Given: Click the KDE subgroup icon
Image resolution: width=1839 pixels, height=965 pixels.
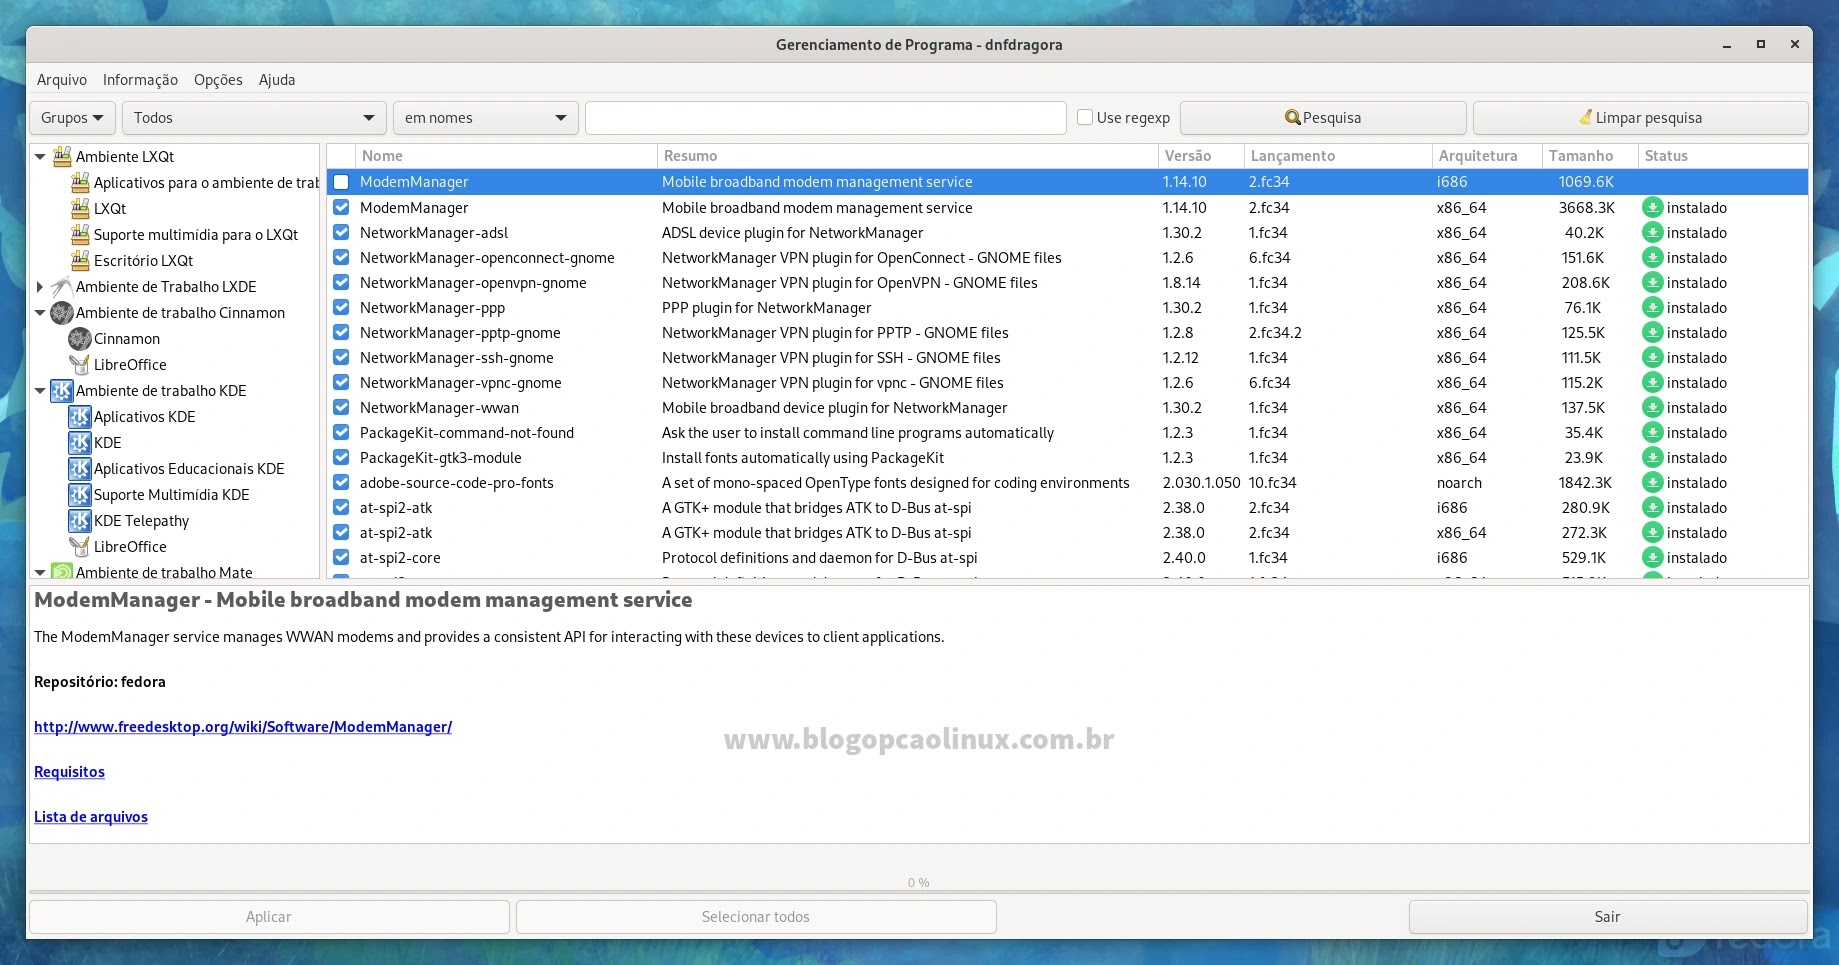Looking at the screenshot, I should tap(80, 442).
